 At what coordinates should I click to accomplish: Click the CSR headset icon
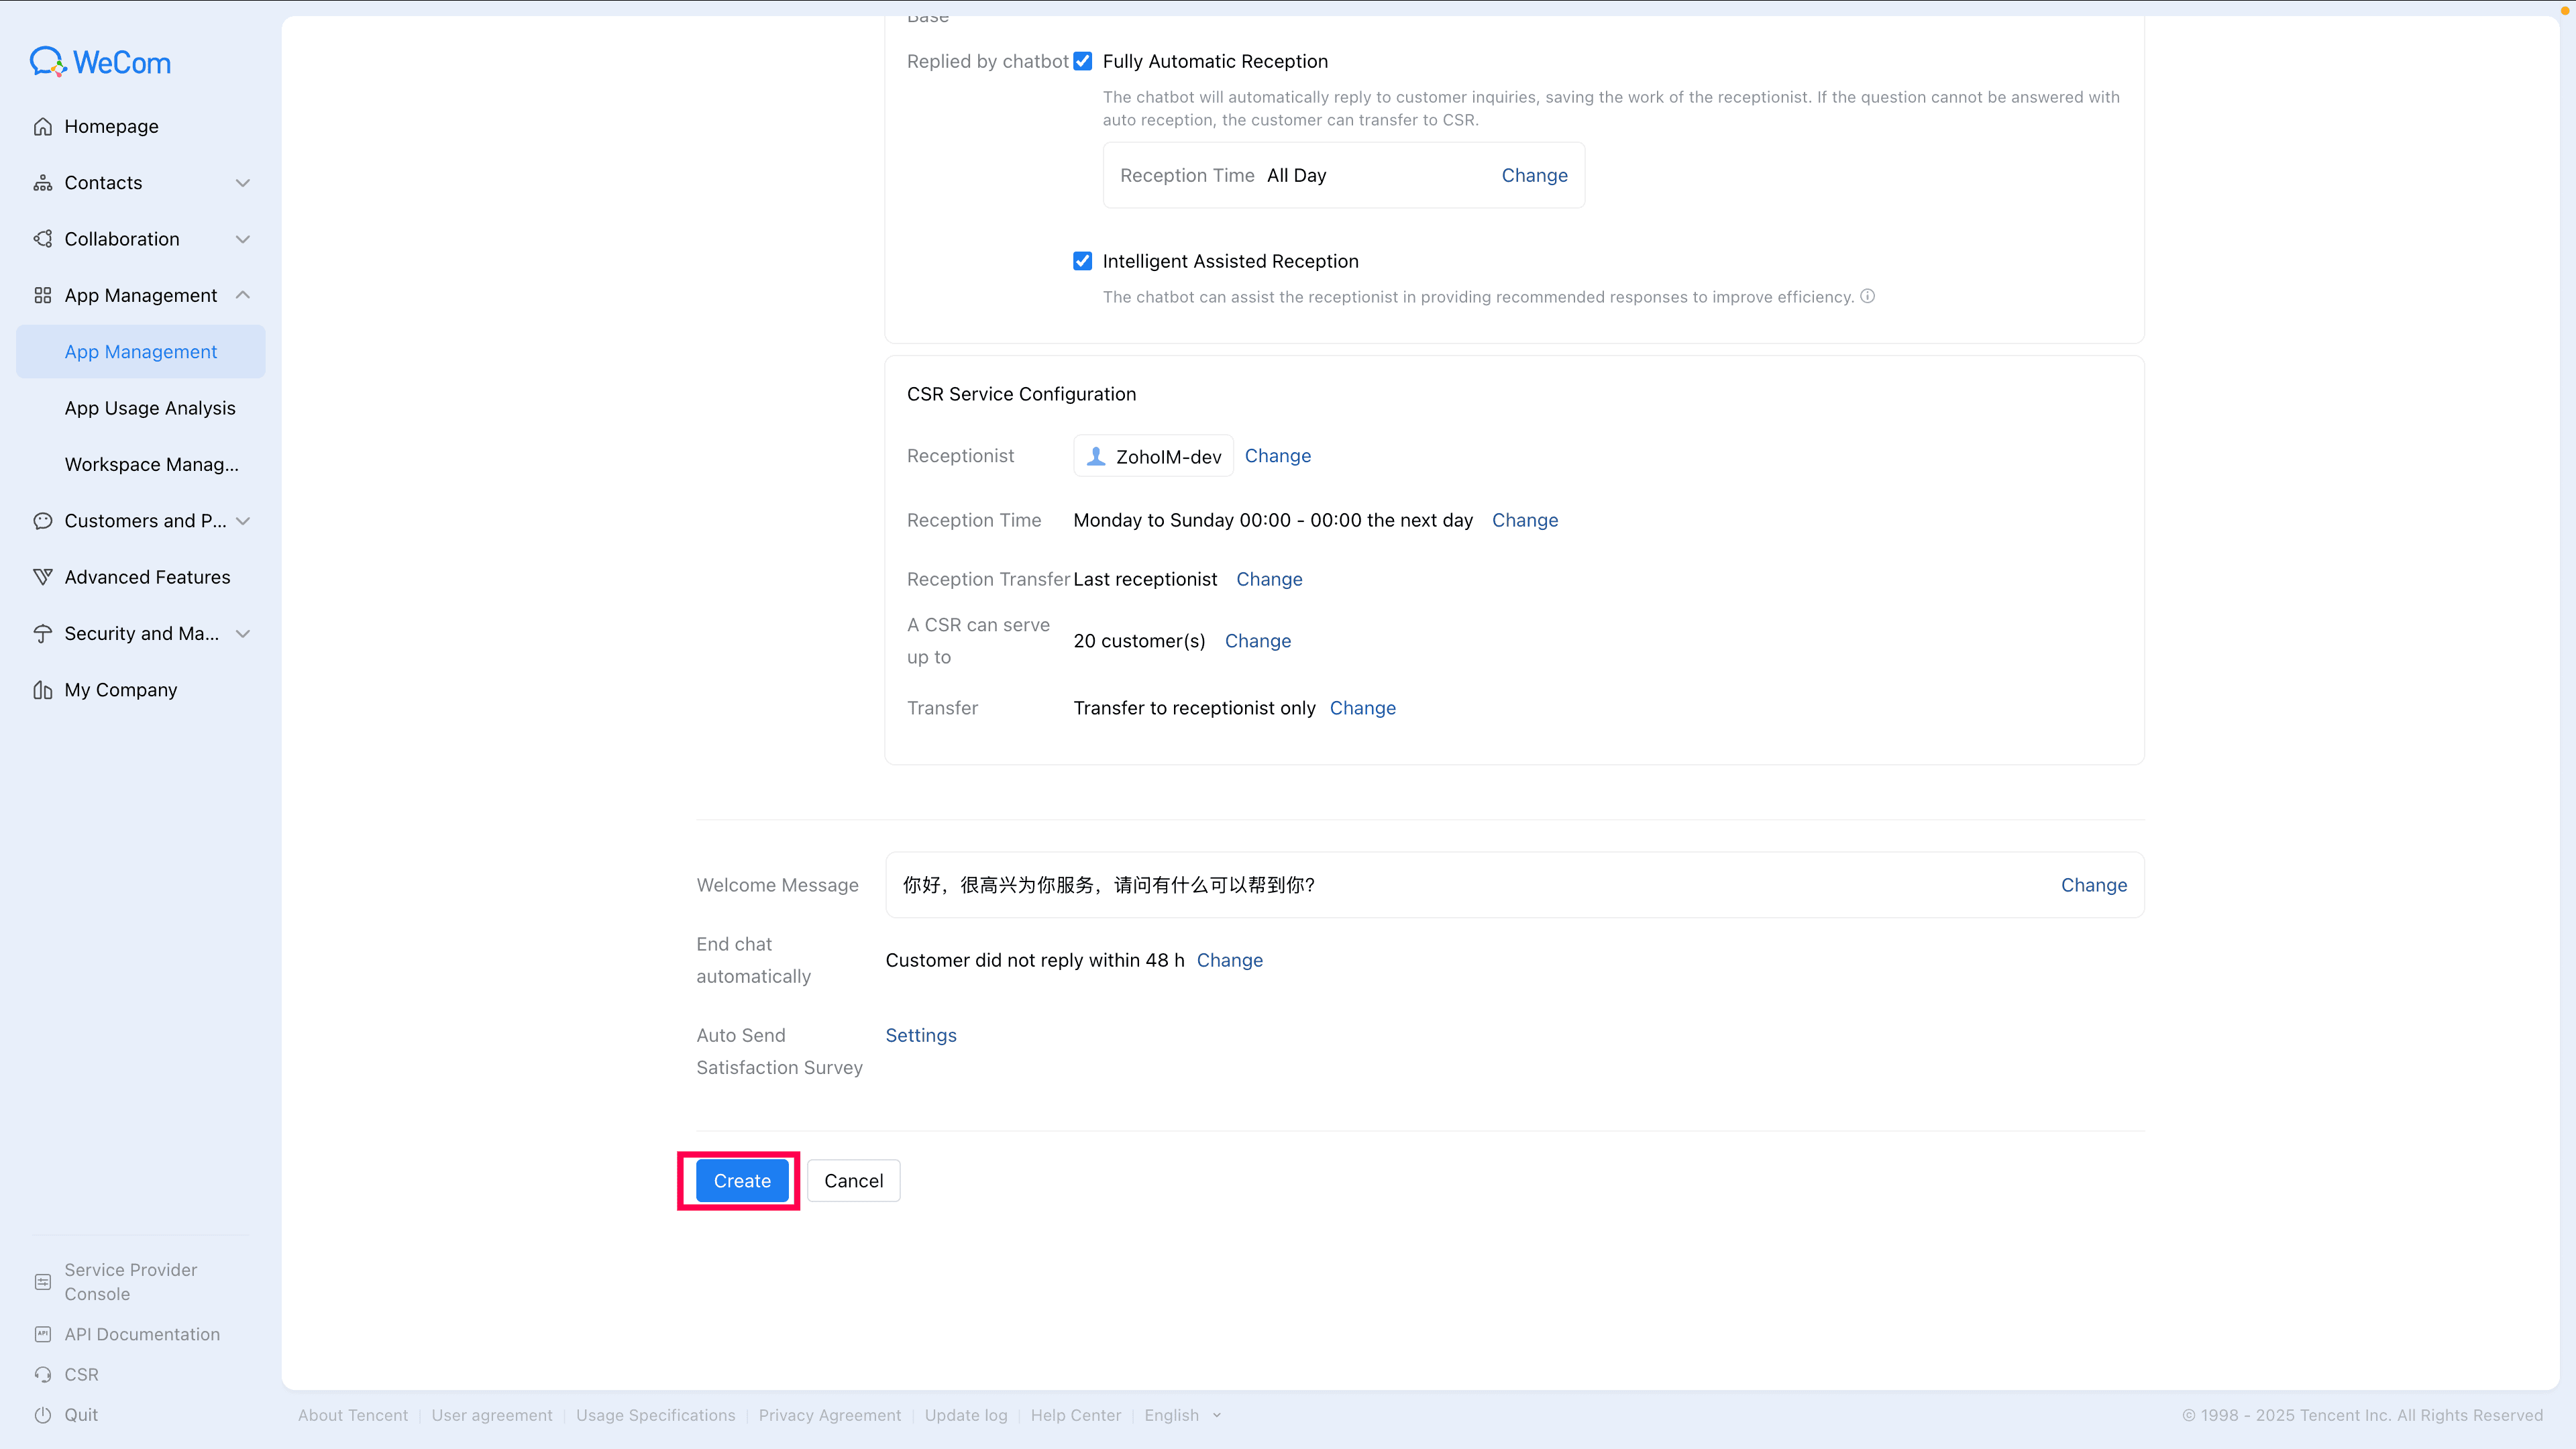43,1375
